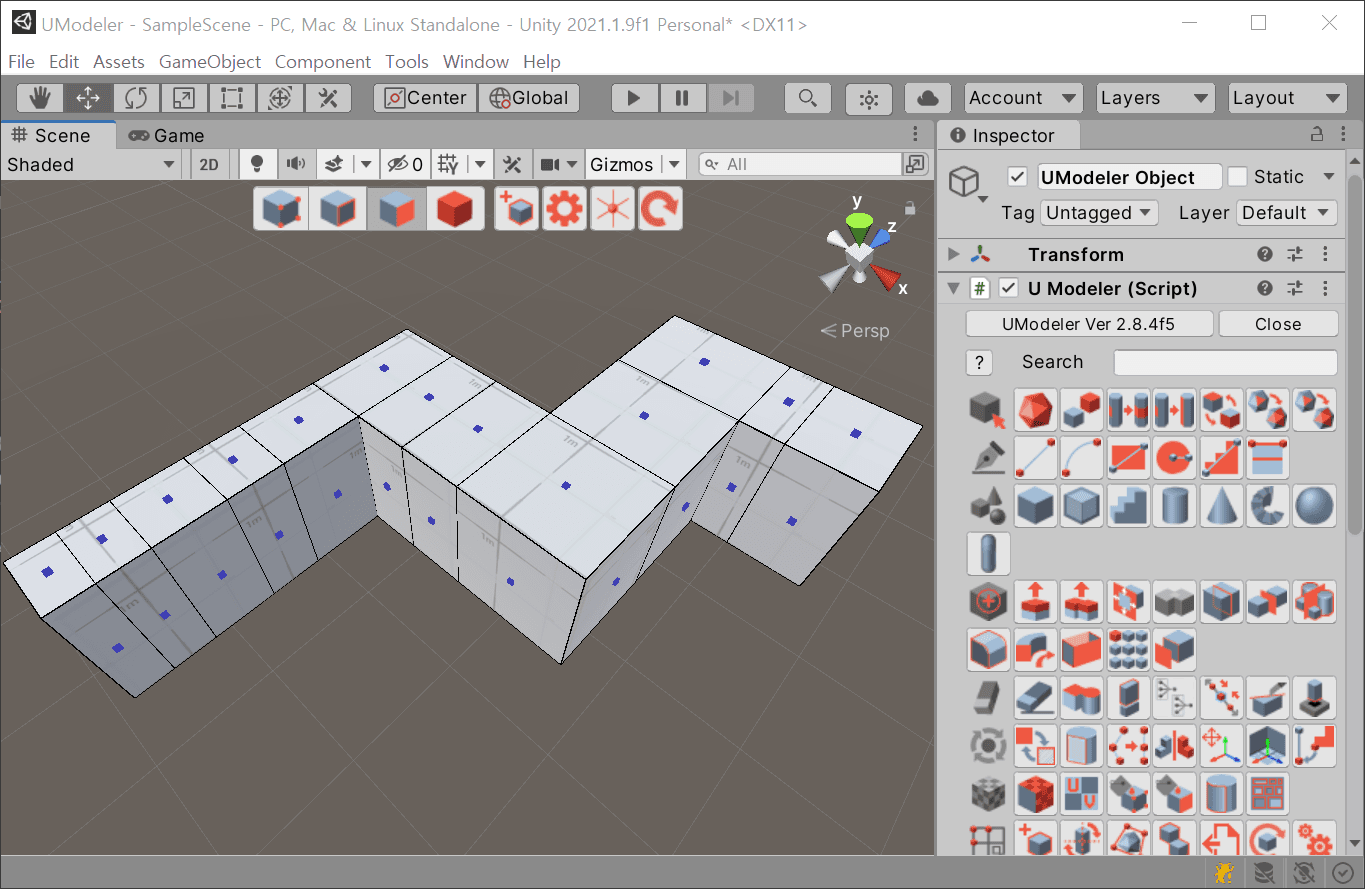Toggle the UModeler Object active checkbox
Image resolution: width=1365 pixels, height=889 pixels.
tap(1018, 177)
